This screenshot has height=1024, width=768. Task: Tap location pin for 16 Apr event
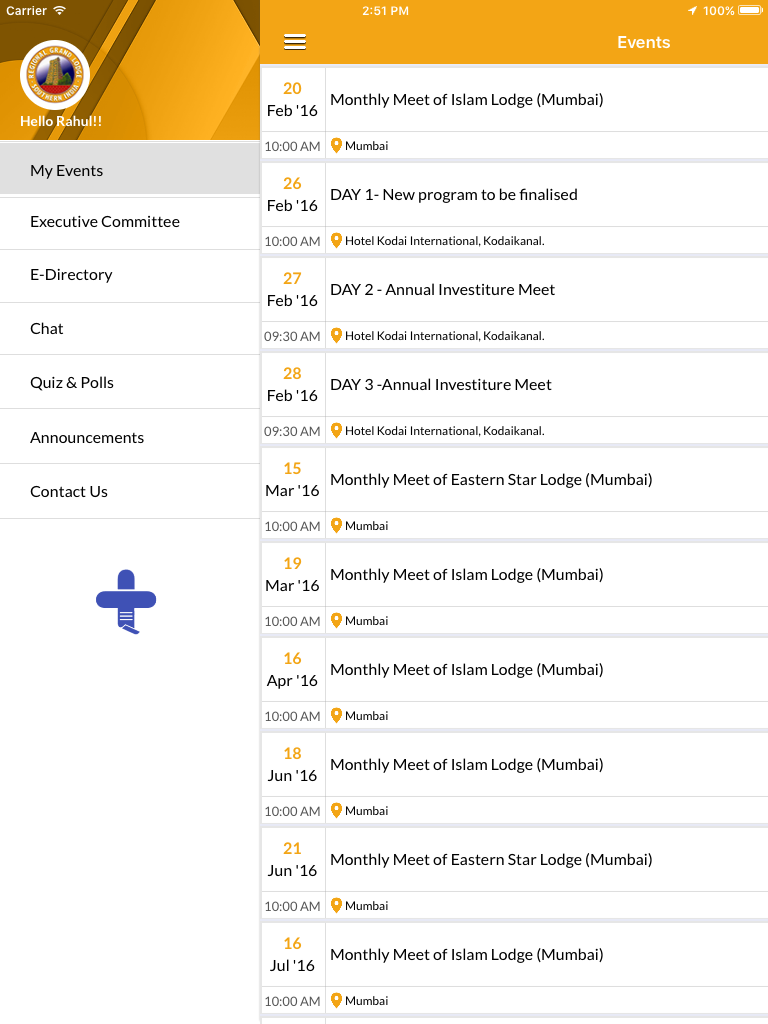[x=336, y=715]
